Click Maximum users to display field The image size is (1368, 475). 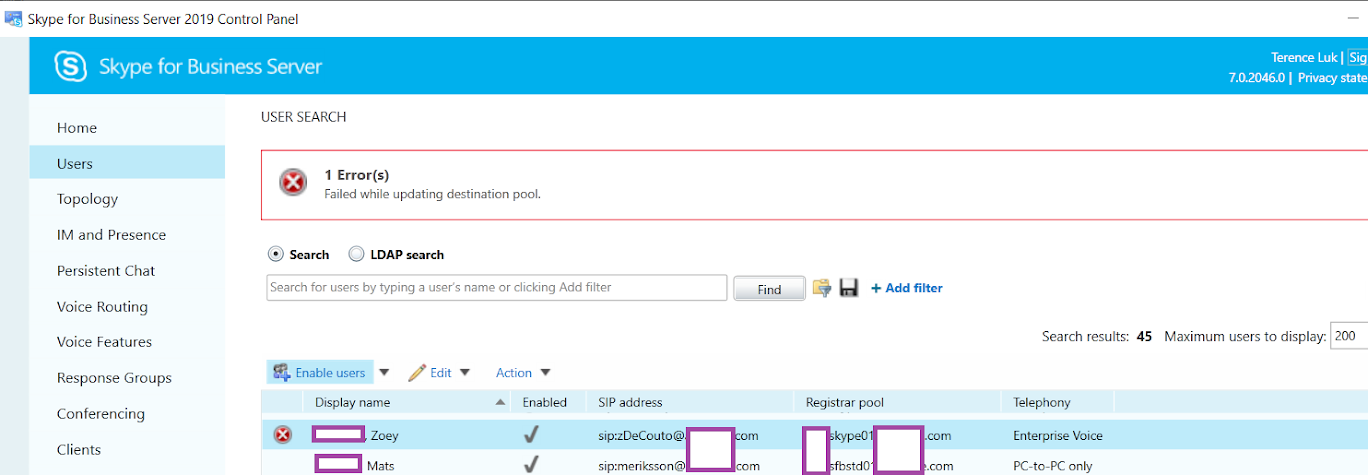click(x=1348, y=337)
